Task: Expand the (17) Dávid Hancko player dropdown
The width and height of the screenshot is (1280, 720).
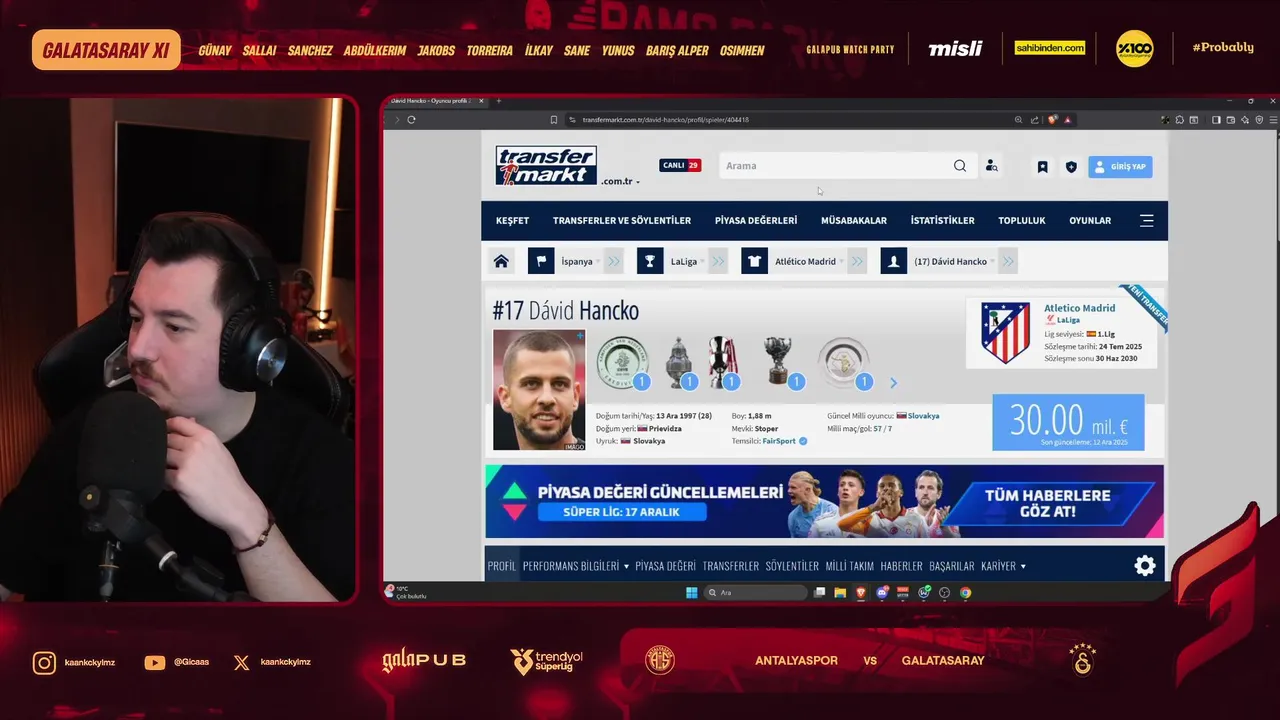Action: point(992,262)
